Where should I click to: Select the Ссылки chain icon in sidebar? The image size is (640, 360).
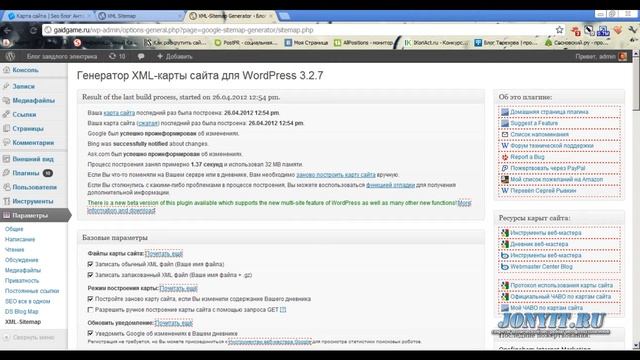click(x=6, y=115)
